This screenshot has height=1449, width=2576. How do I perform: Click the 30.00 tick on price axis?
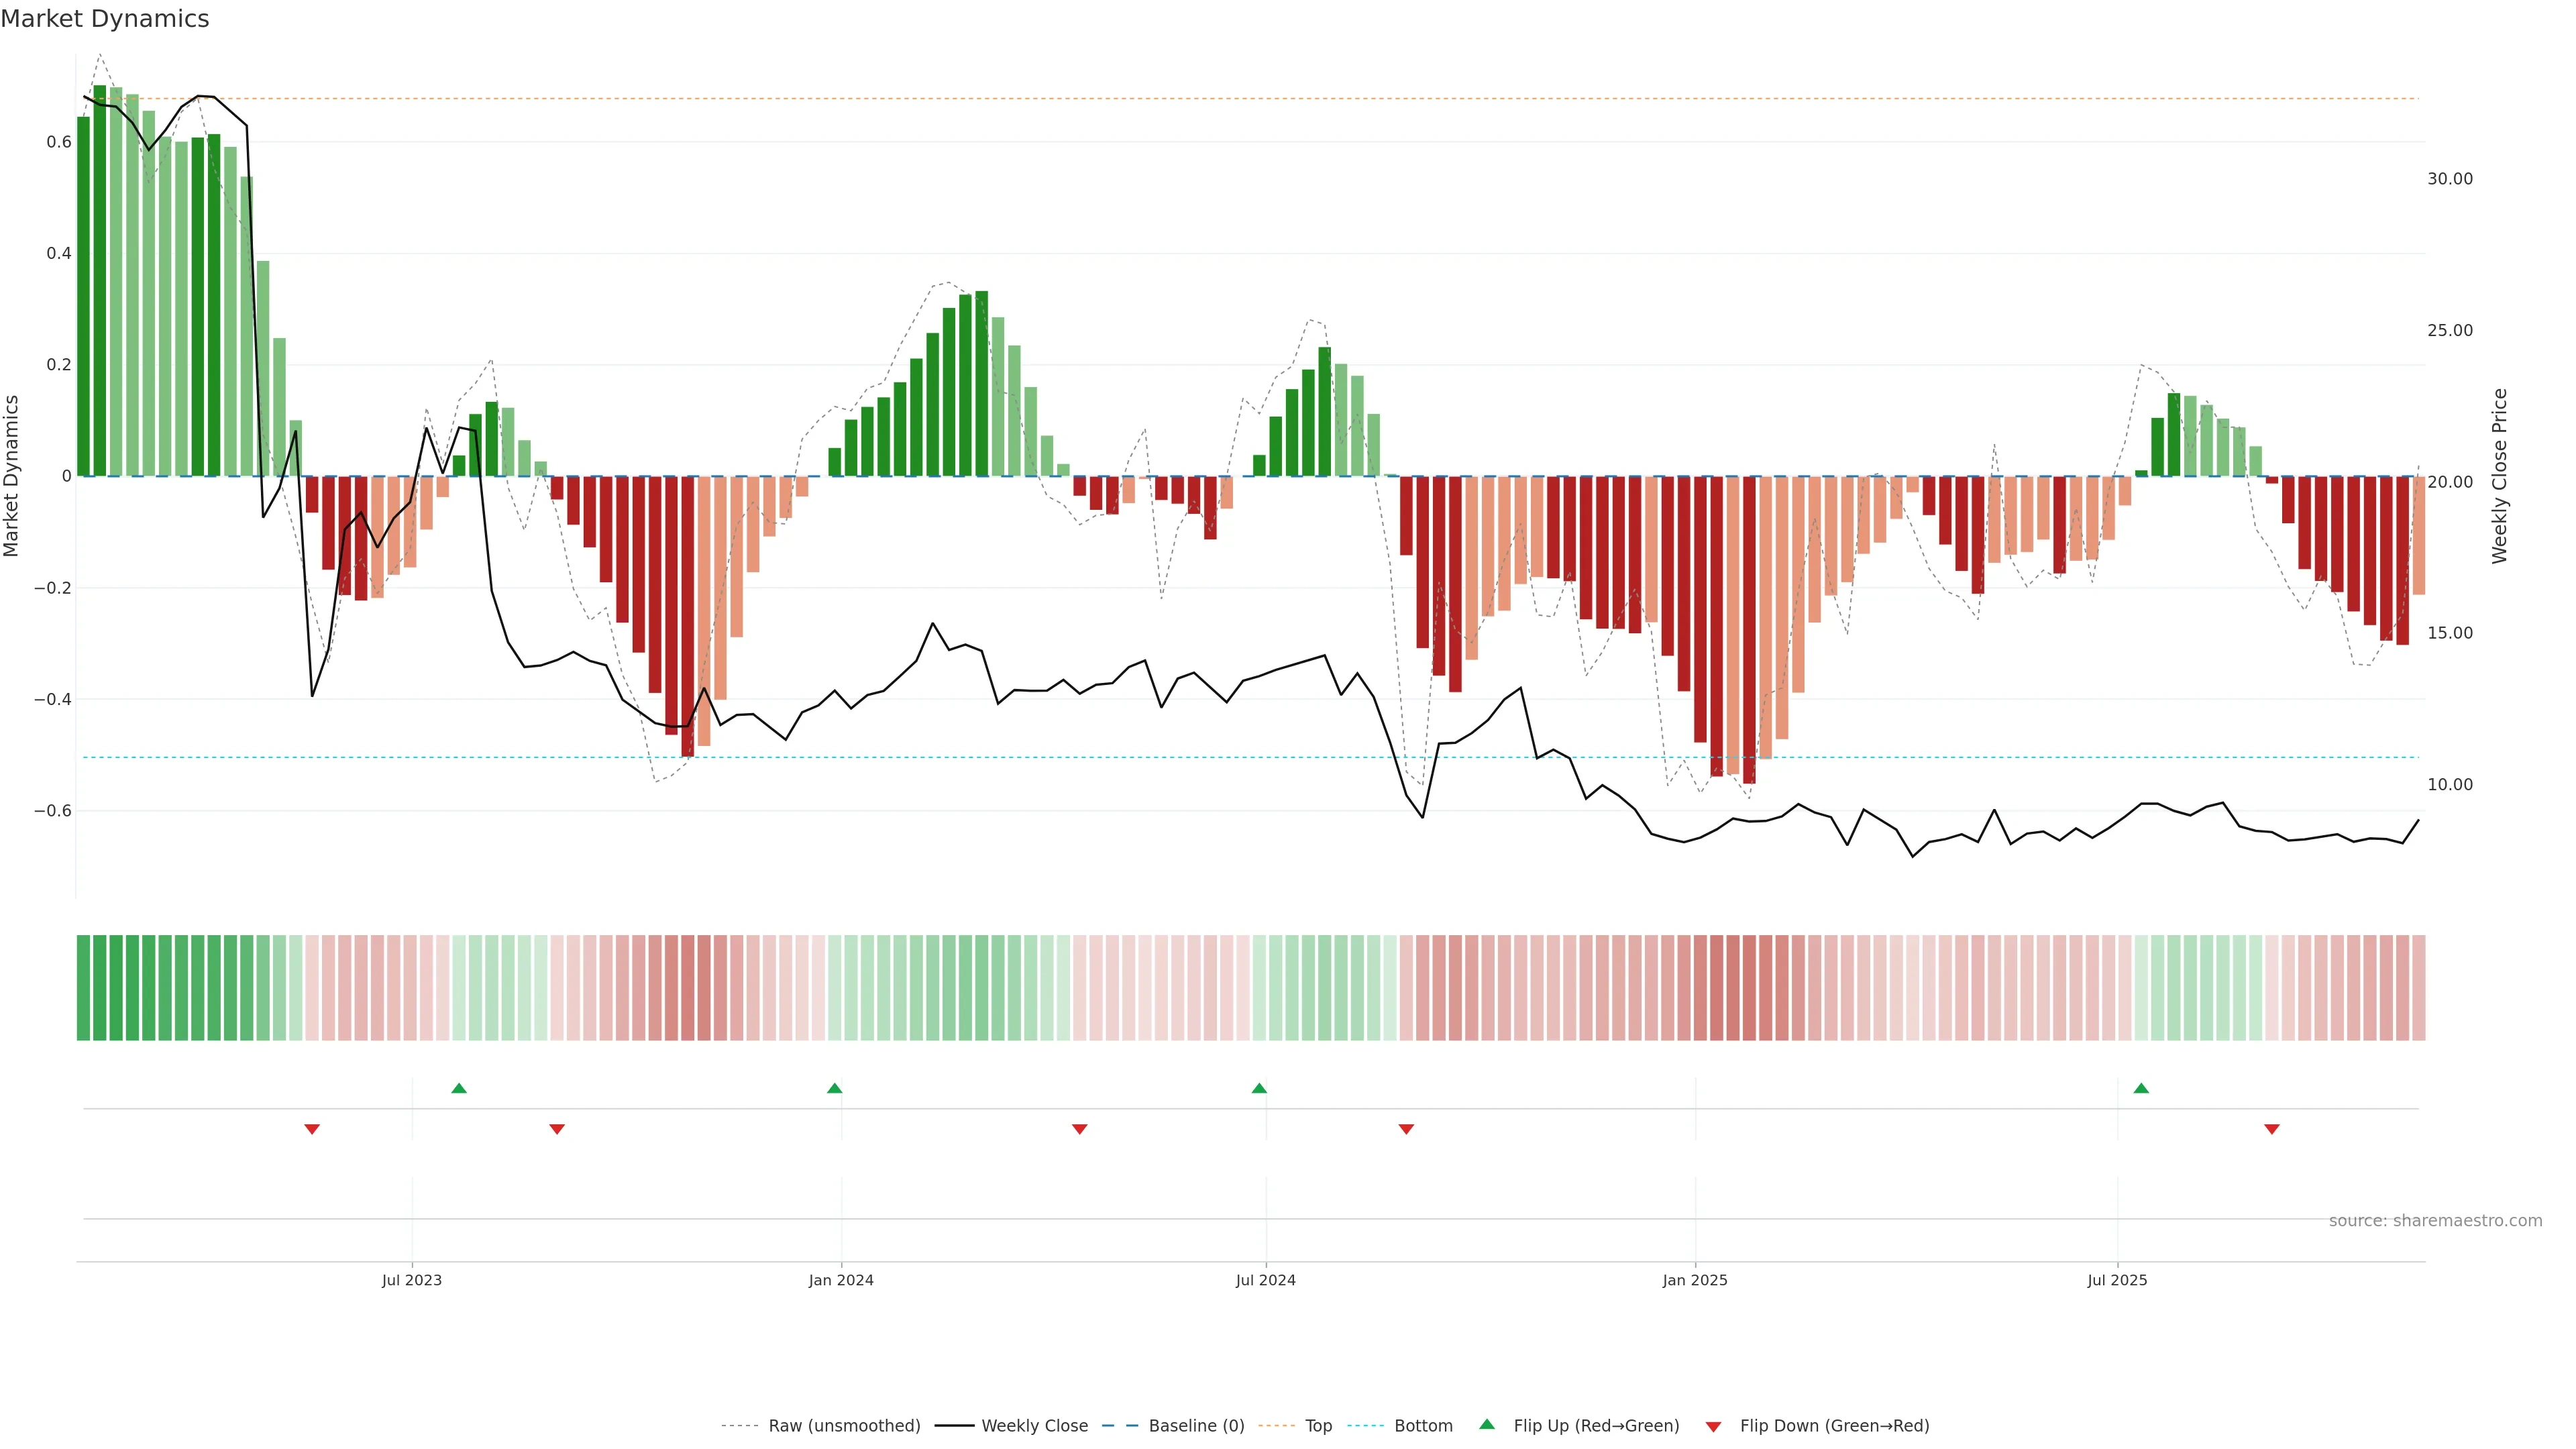2449,179
